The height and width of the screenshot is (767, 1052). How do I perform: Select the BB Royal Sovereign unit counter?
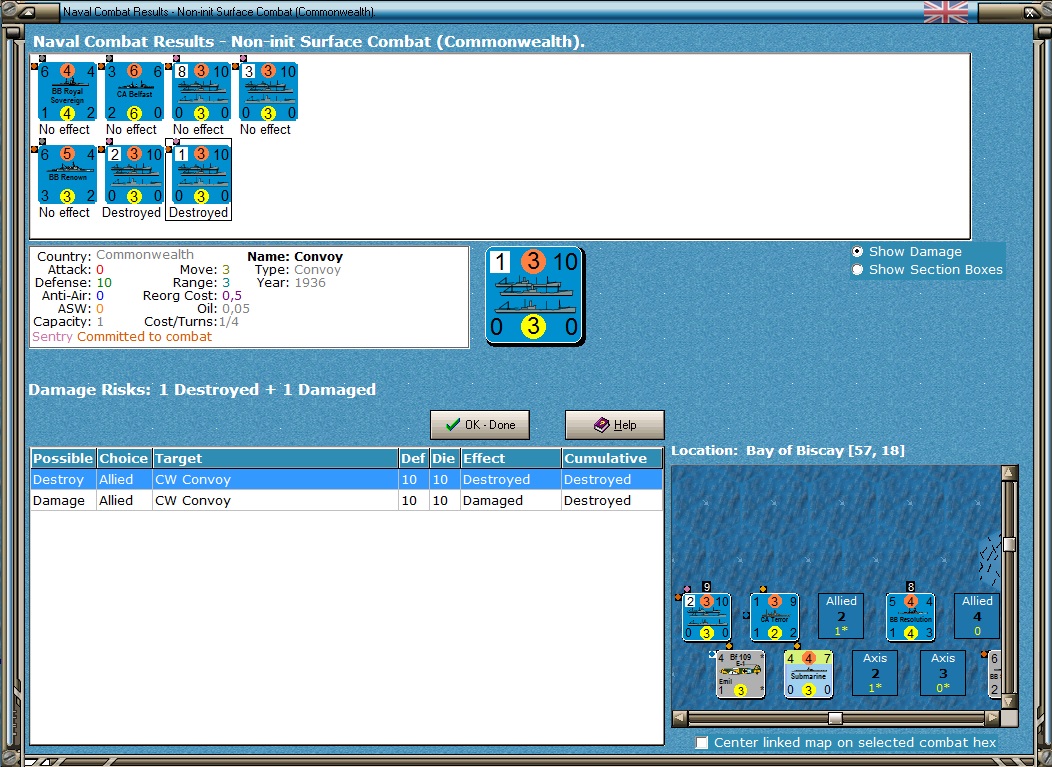(x=67, y=92)
